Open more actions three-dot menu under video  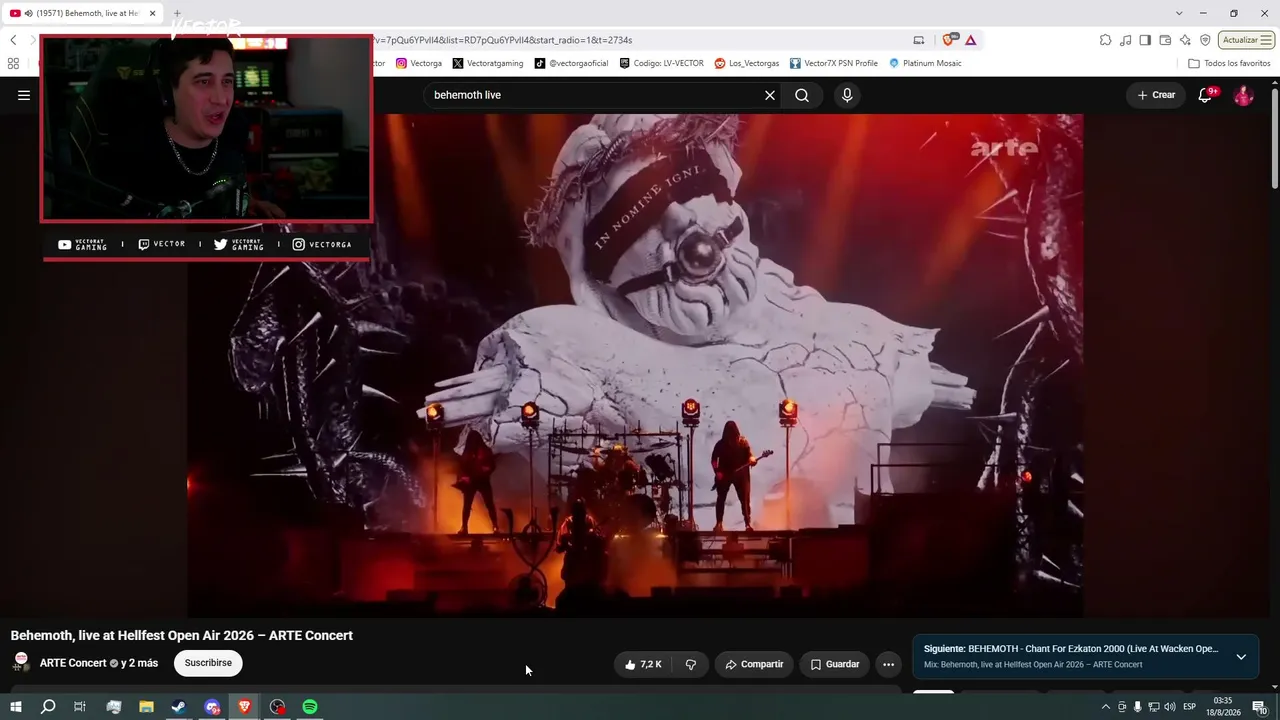[x=888, y=664]
